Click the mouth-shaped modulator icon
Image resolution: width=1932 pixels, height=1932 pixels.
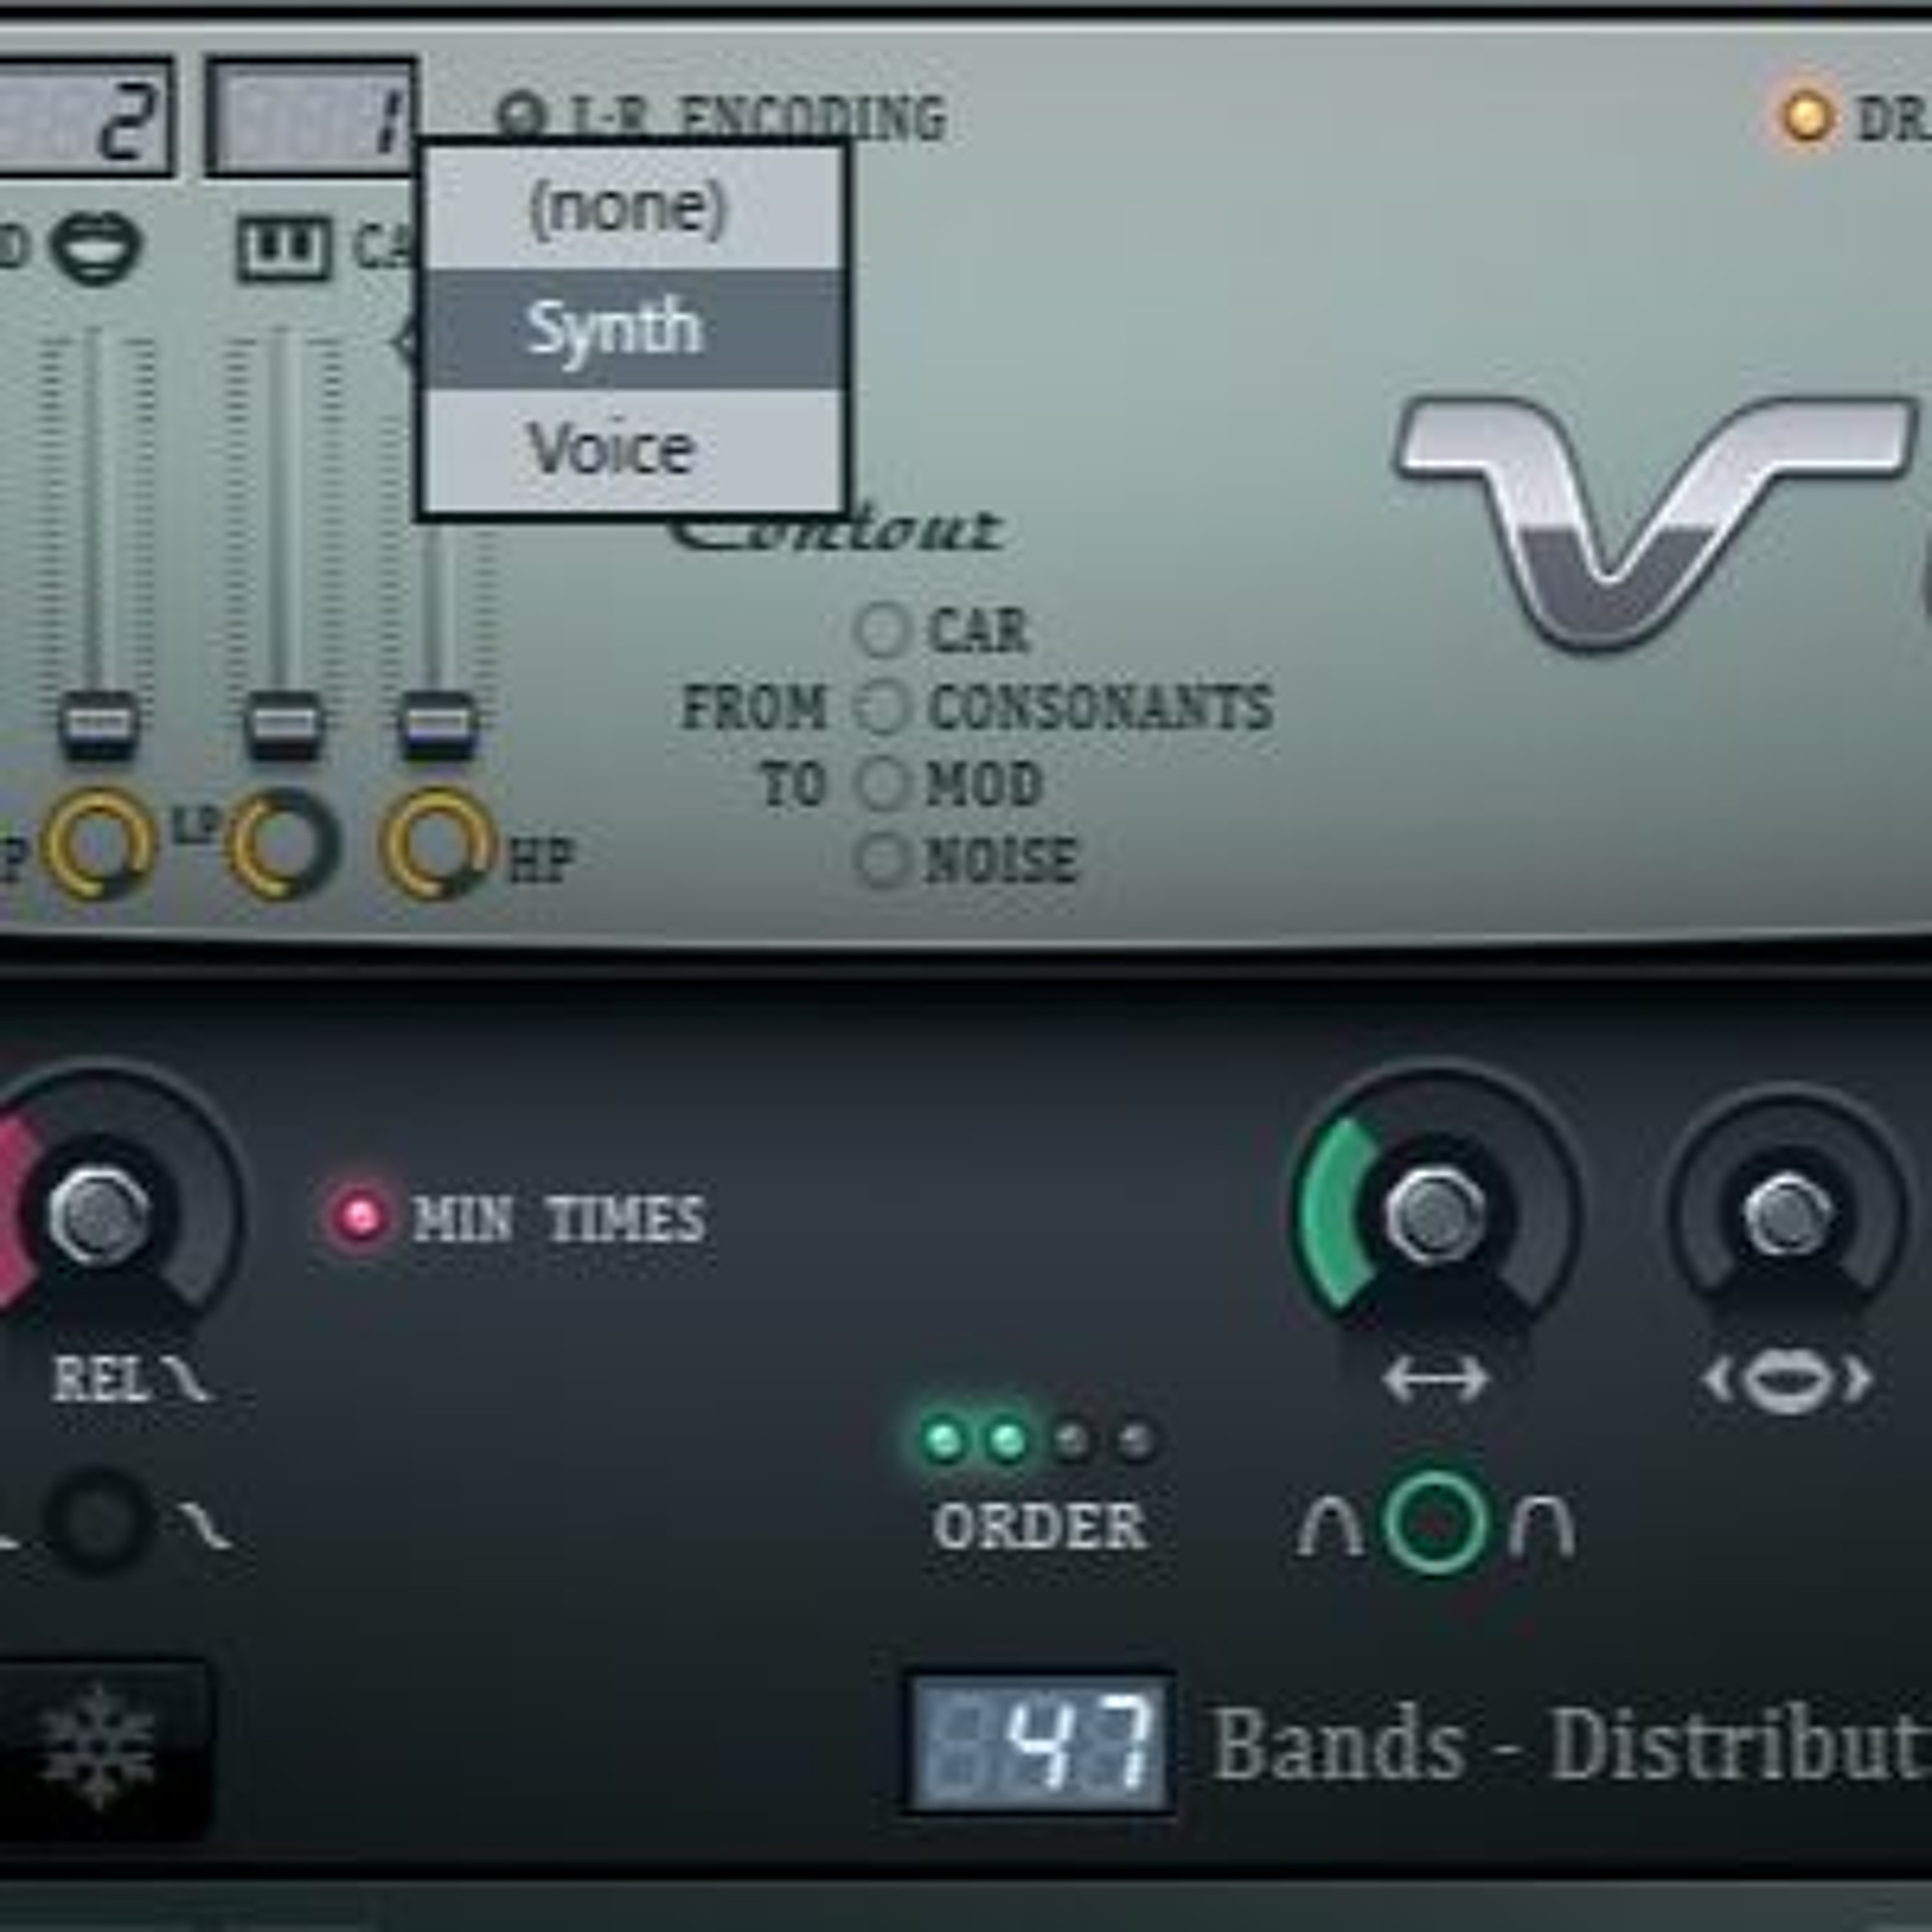(96, 247)
